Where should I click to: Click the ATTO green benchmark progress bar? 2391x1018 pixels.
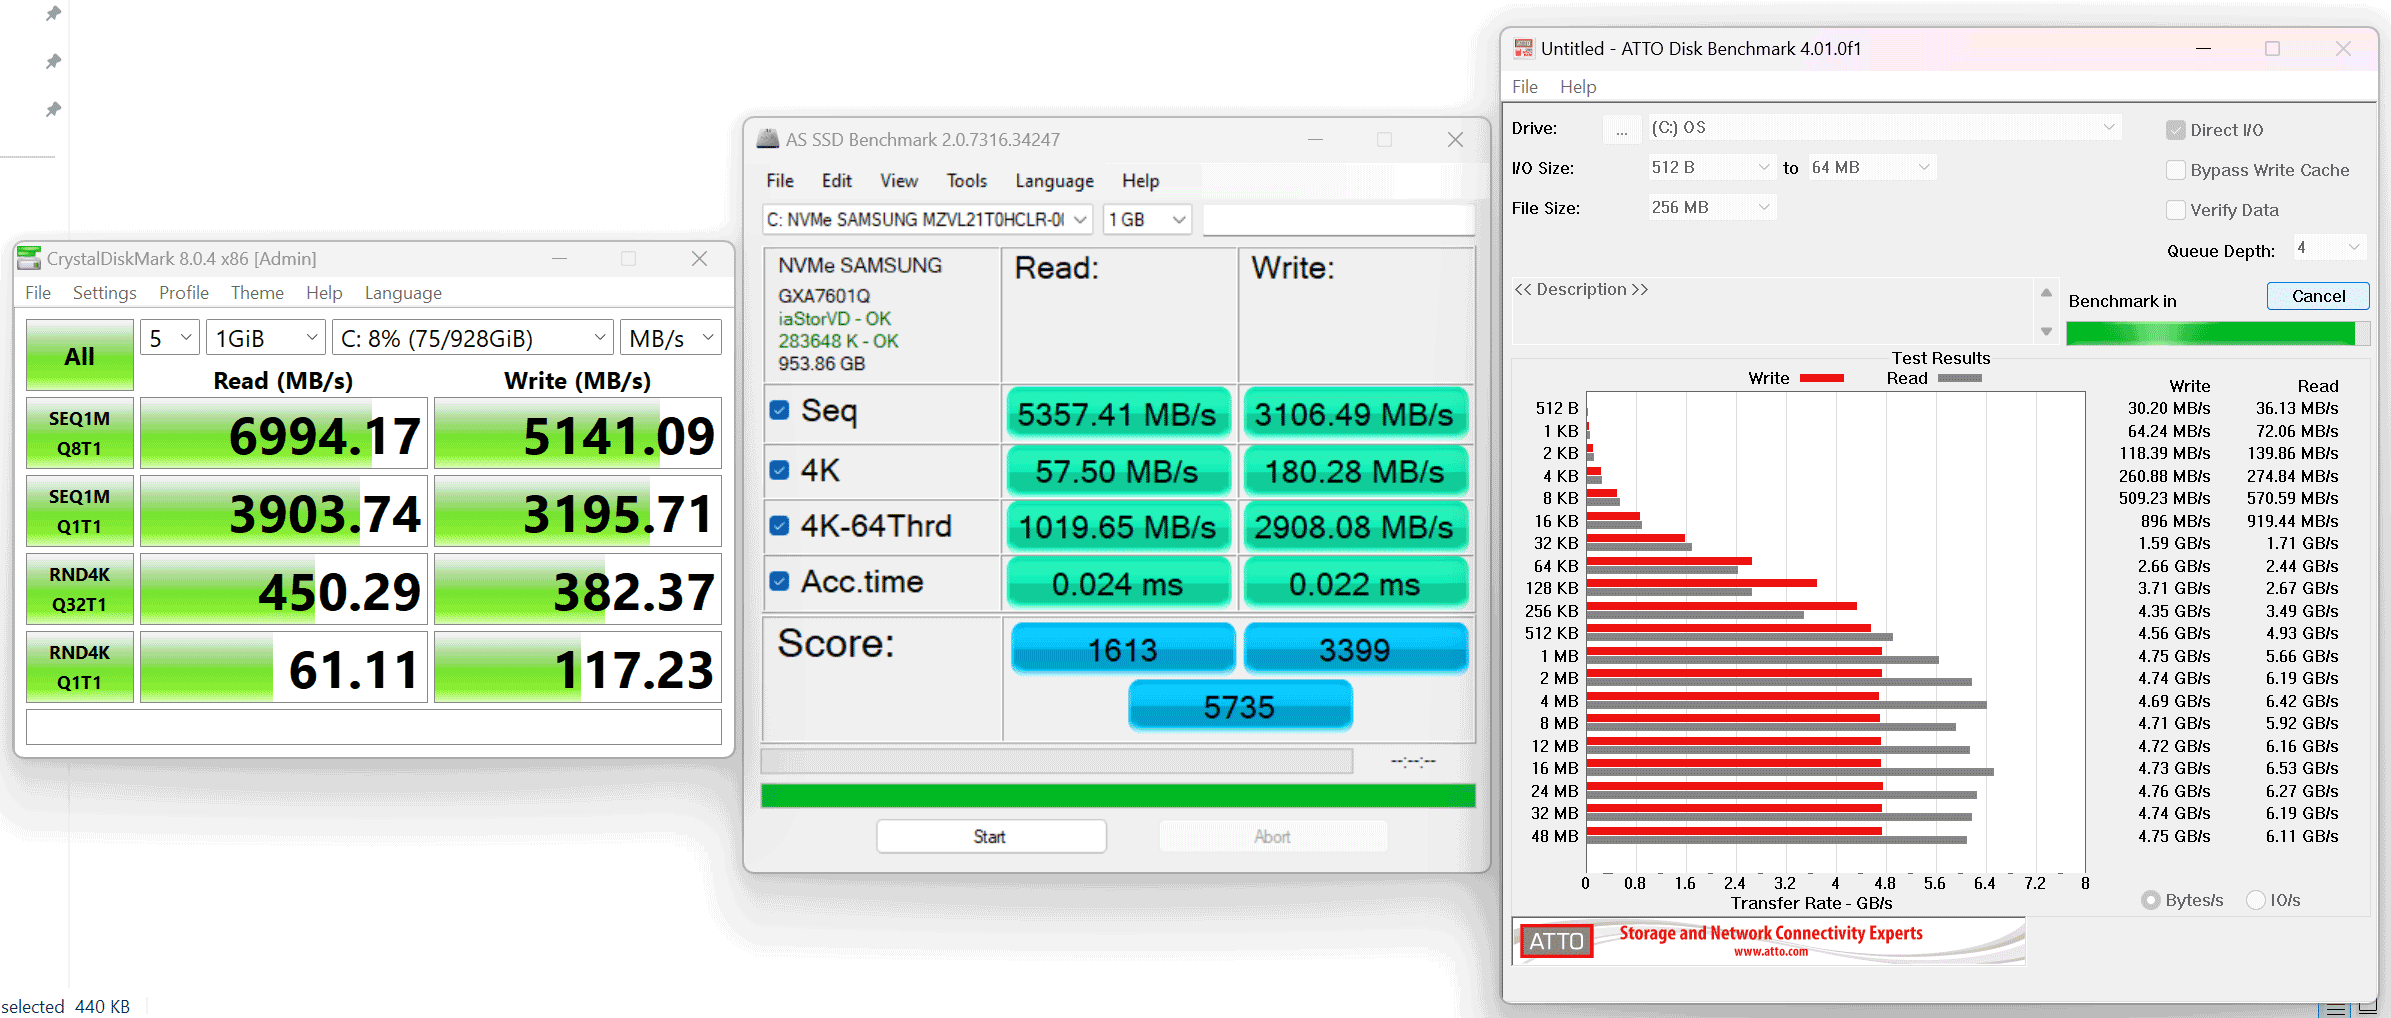2217,334
